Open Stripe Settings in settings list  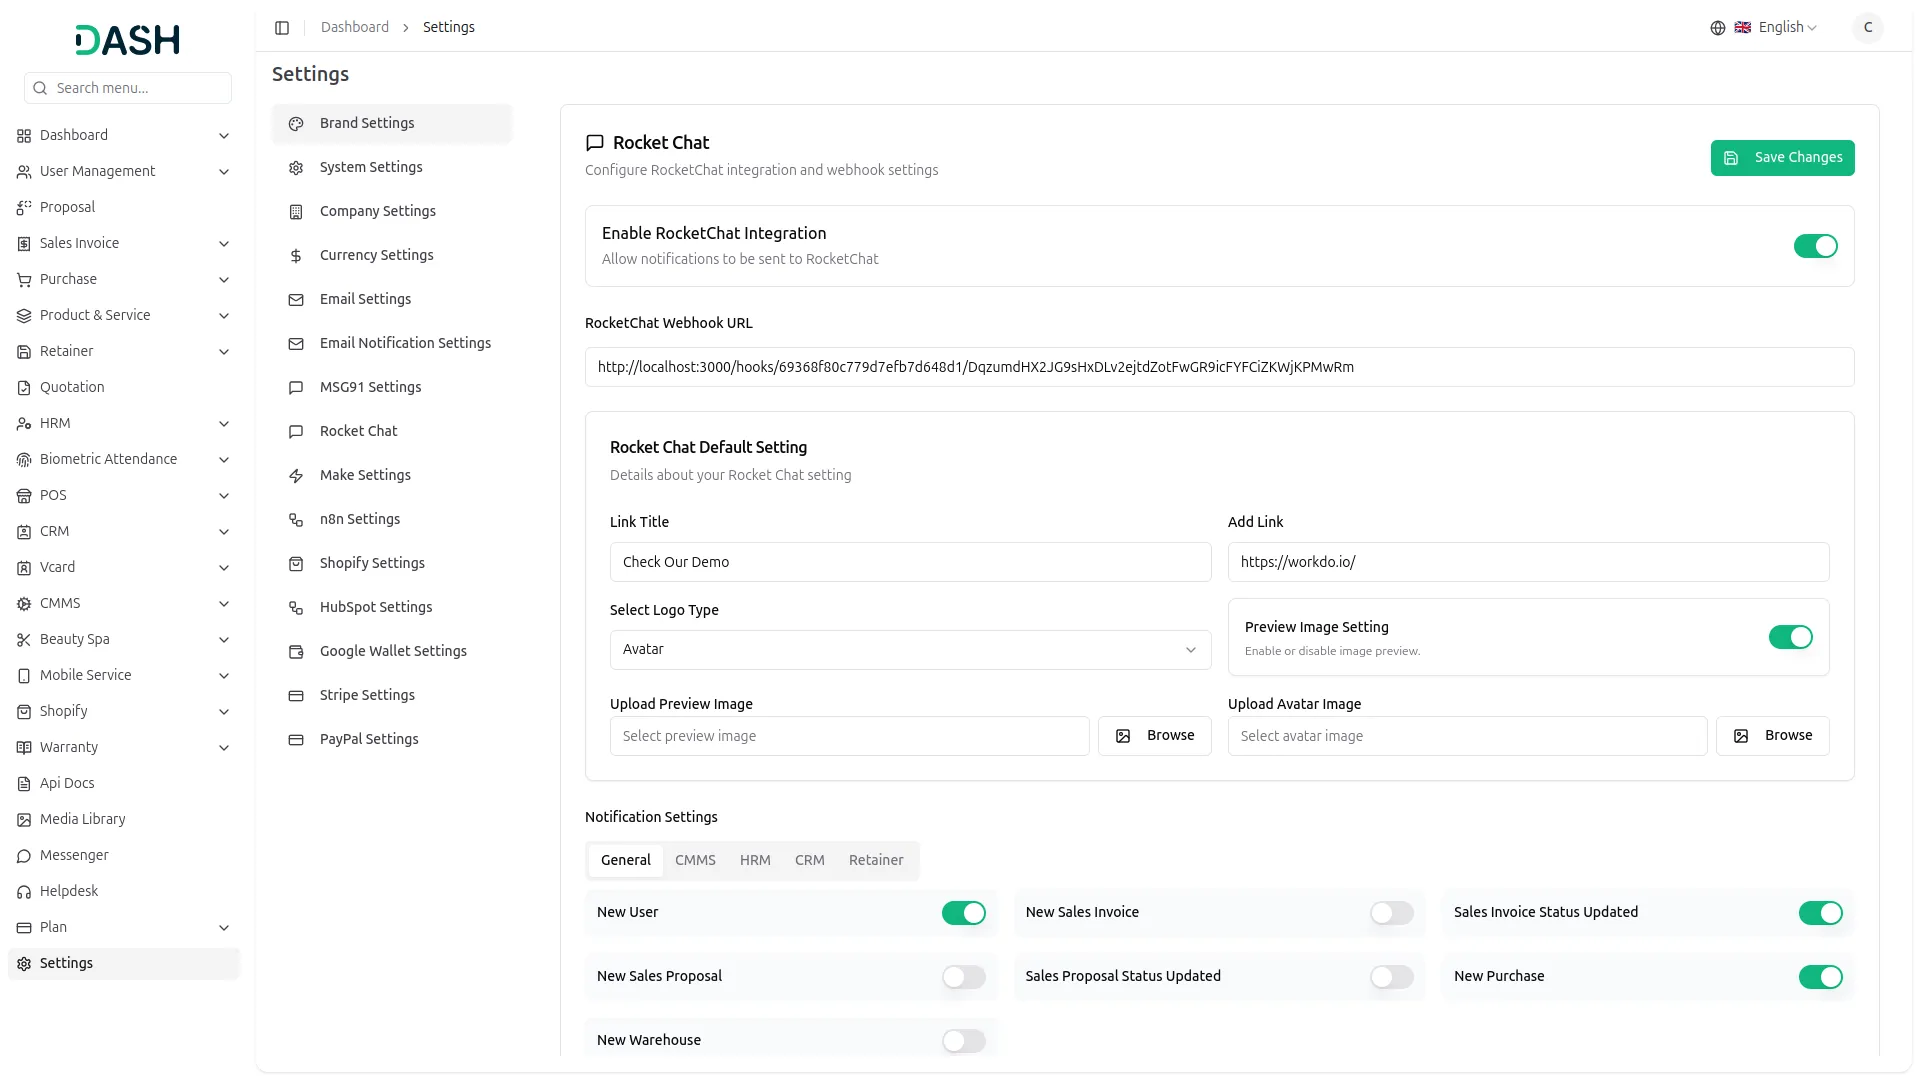pyautogui.click(x=367, y=696)
